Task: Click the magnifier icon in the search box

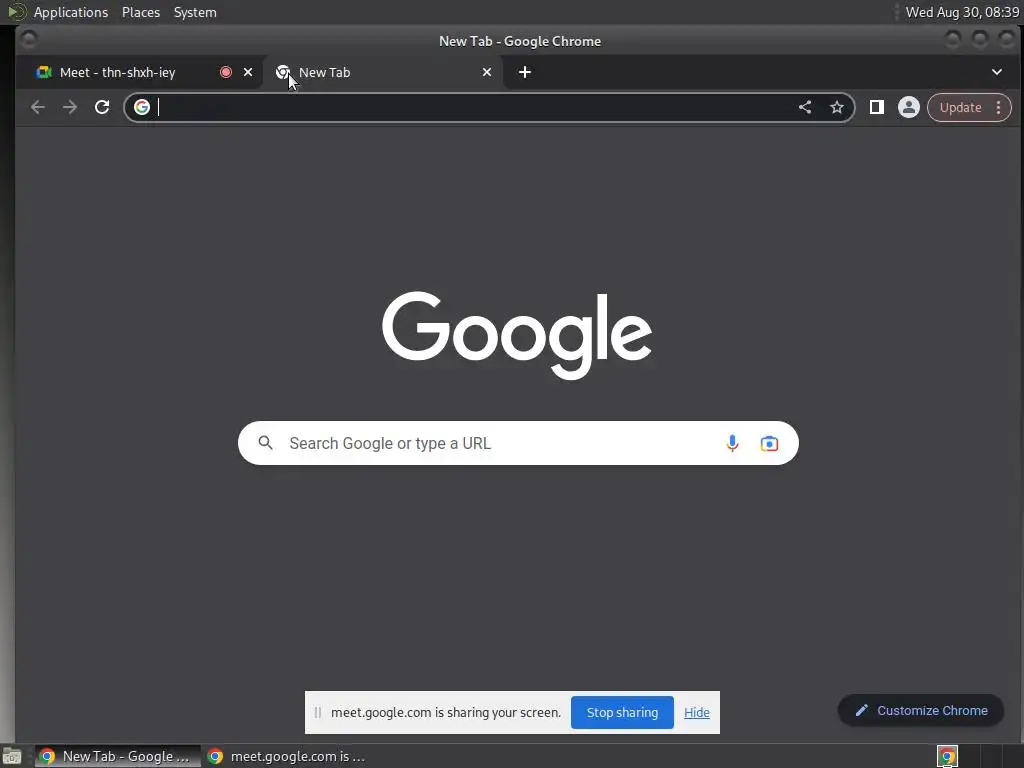Action: (265, 443)
